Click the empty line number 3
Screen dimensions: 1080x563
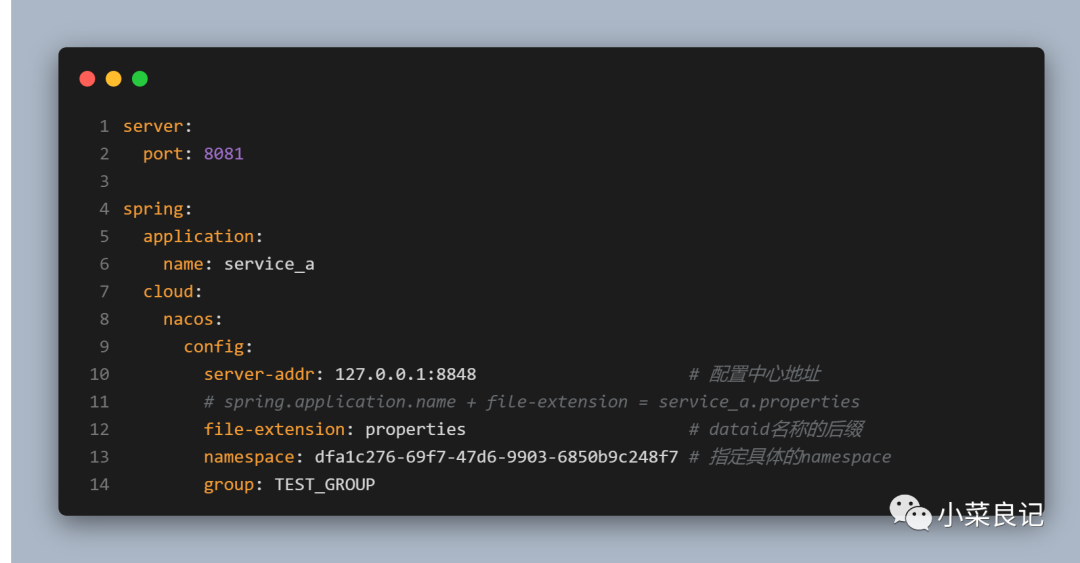tap(104, 181)
